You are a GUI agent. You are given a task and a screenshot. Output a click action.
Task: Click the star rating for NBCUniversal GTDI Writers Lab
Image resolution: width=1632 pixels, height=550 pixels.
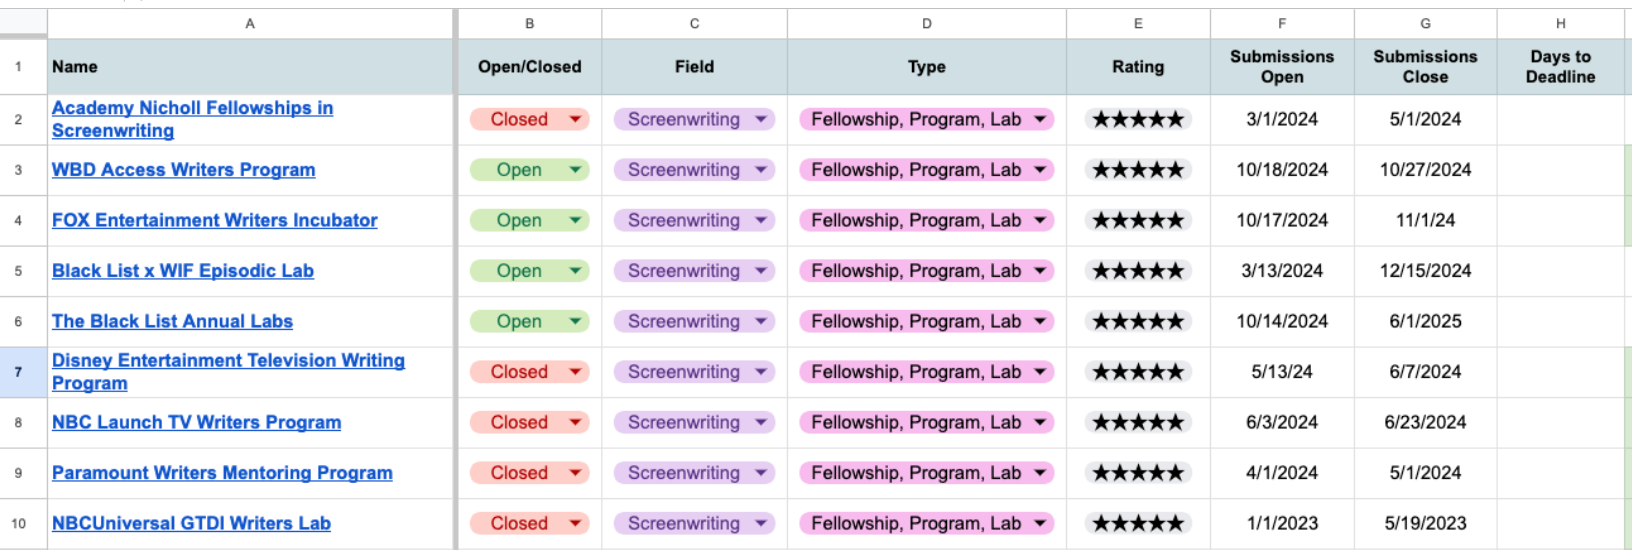click(x=1138, y=523)
